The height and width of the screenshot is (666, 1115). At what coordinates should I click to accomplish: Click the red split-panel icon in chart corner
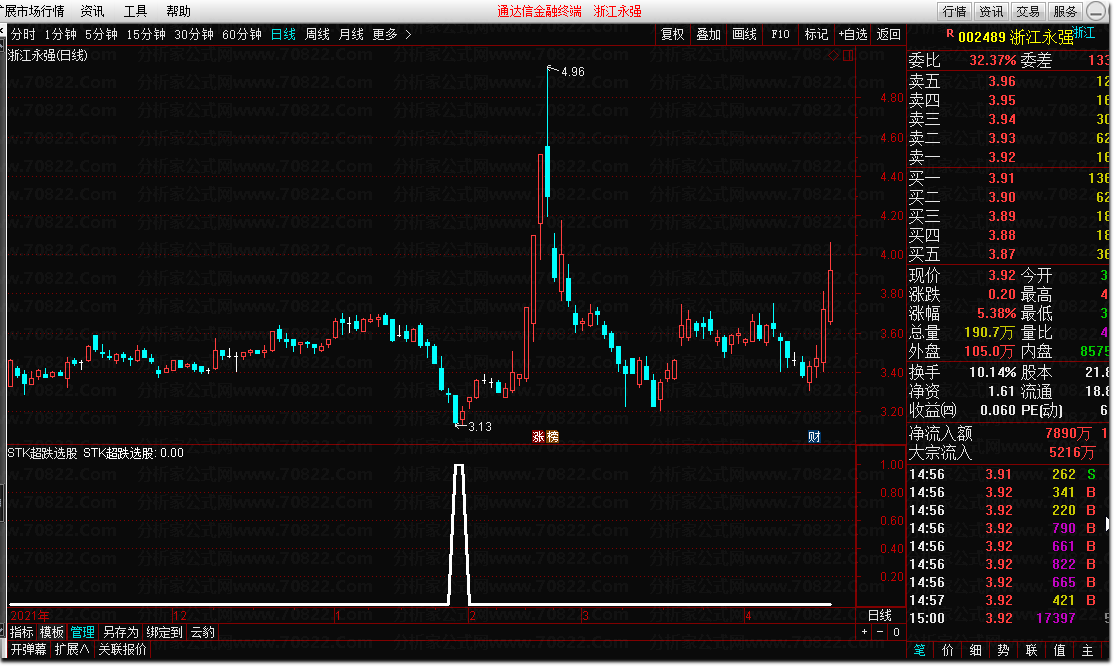point(848,55)
